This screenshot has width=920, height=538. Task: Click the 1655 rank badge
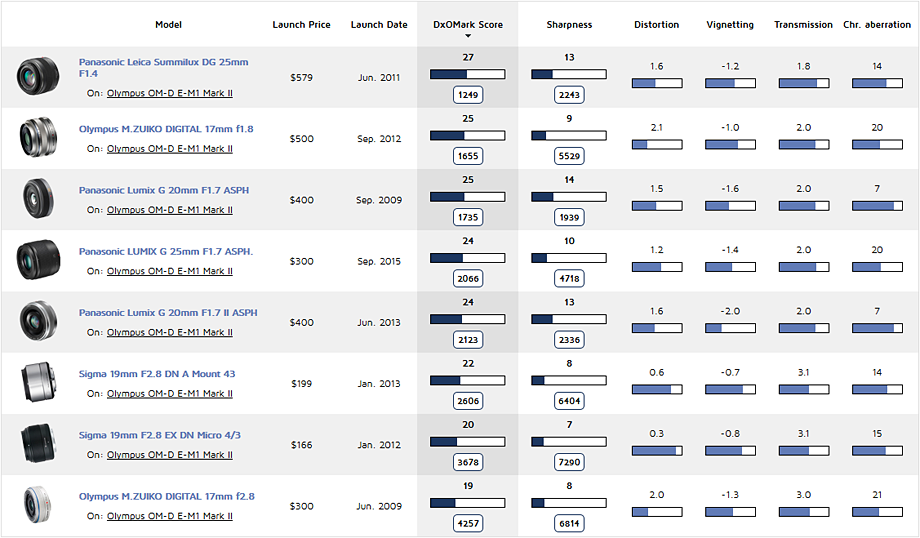point(468,156)
